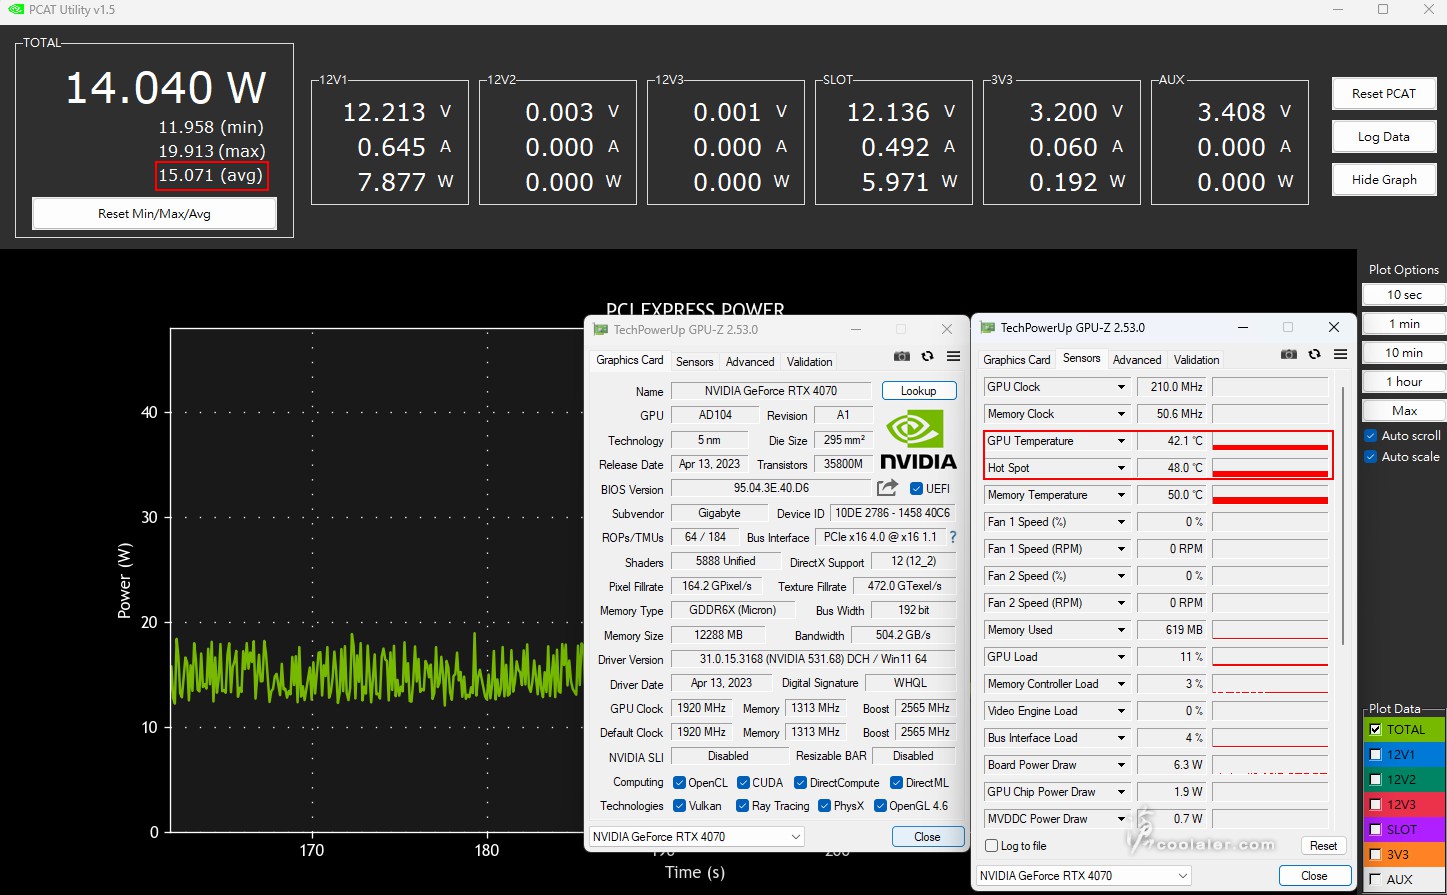Set plot range to Max
Image resolution: width=1447 pixels, height=895 pixels.
click(1404, 411)
